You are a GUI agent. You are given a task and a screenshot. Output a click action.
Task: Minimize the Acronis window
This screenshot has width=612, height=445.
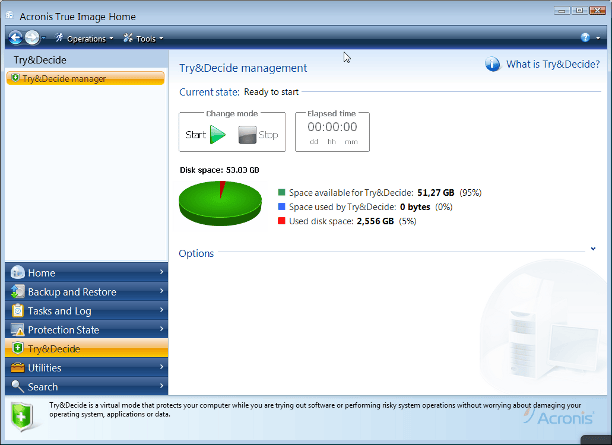pyautogui.click(x=562, y=11)
